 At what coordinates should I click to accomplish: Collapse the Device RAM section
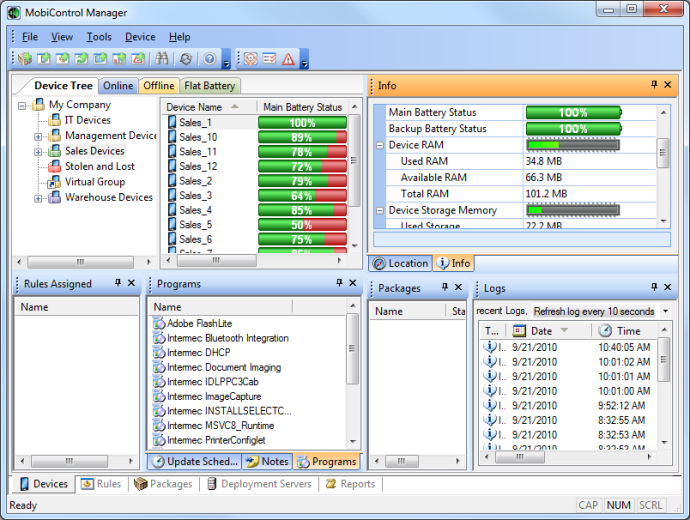380,145
